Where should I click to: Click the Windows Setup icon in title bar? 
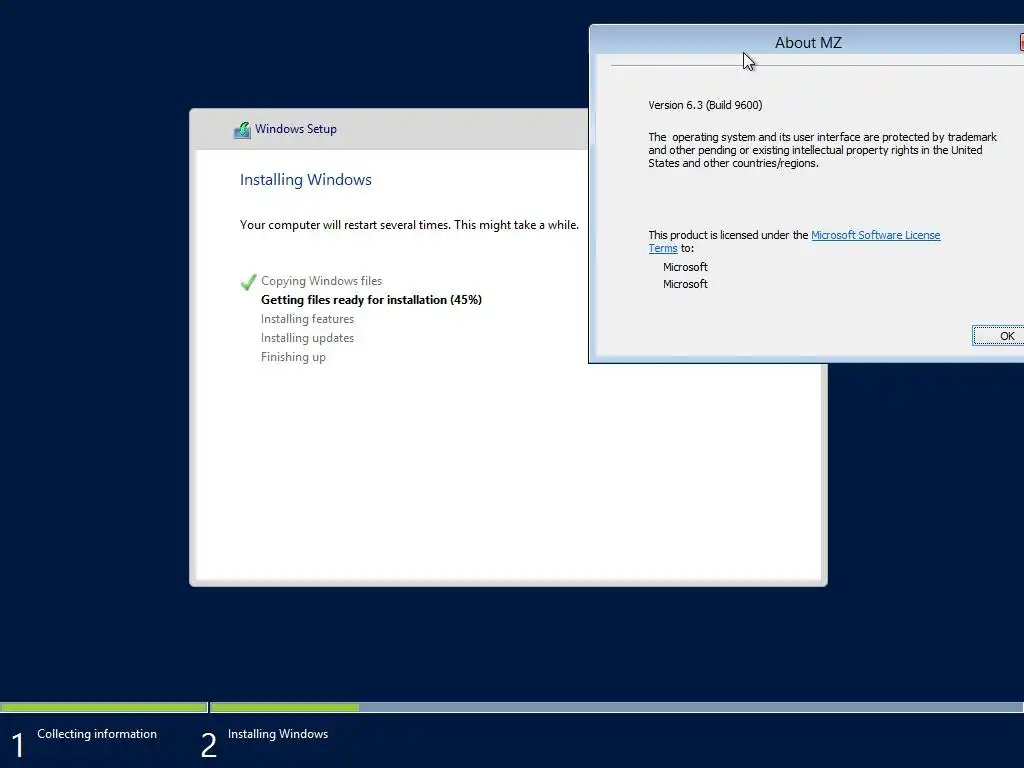point(242,129)
